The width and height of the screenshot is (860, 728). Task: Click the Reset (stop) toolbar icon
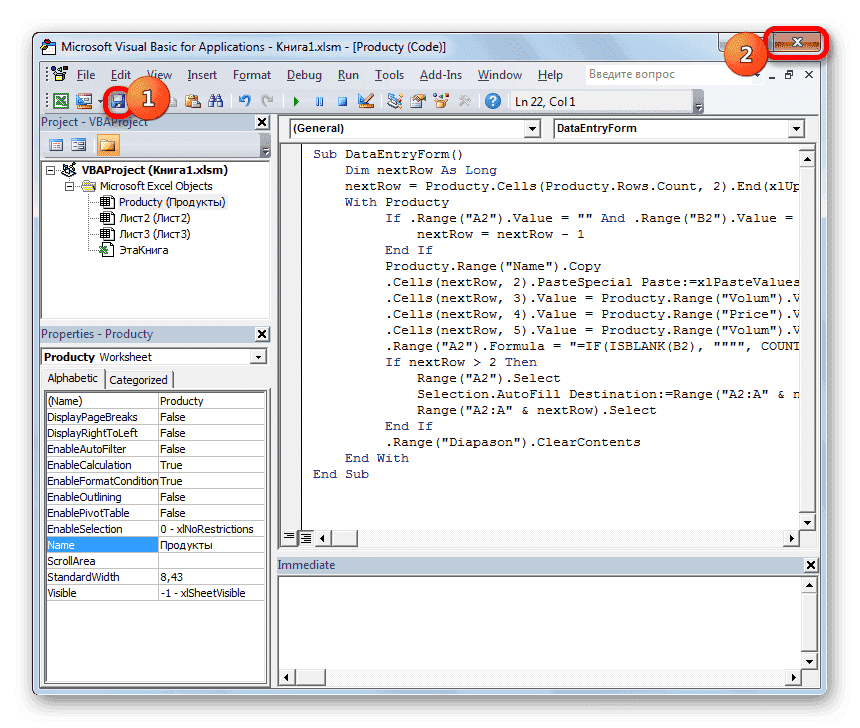click(342, 101)
